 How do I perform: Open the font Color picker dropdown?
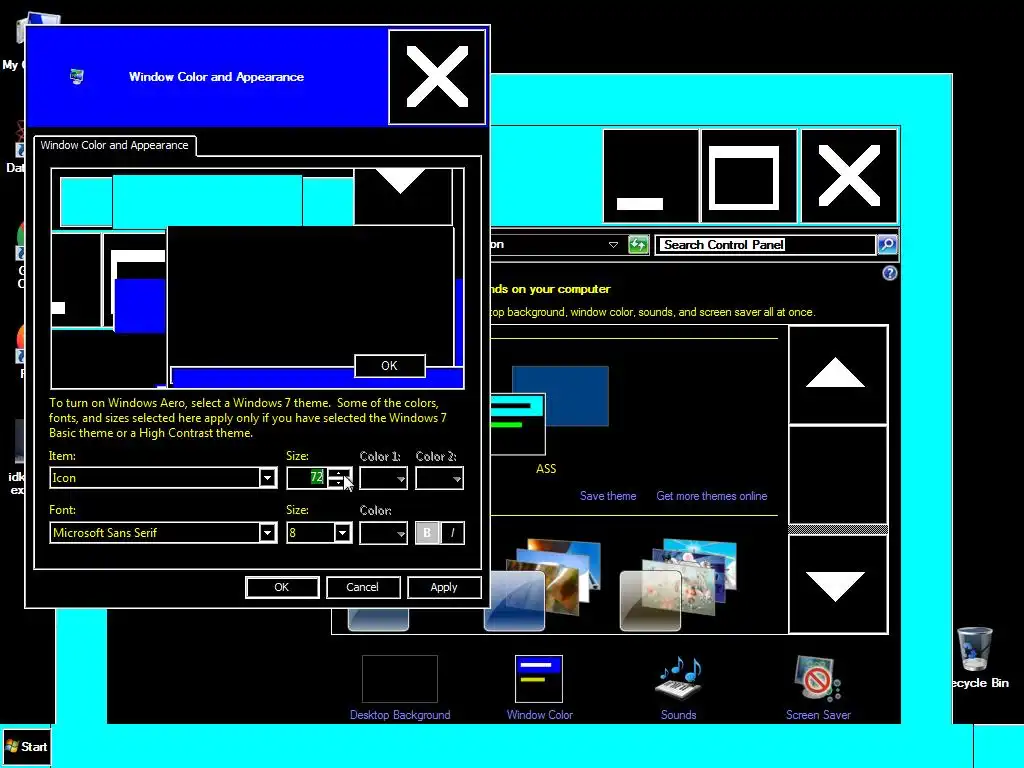(383, 533)
